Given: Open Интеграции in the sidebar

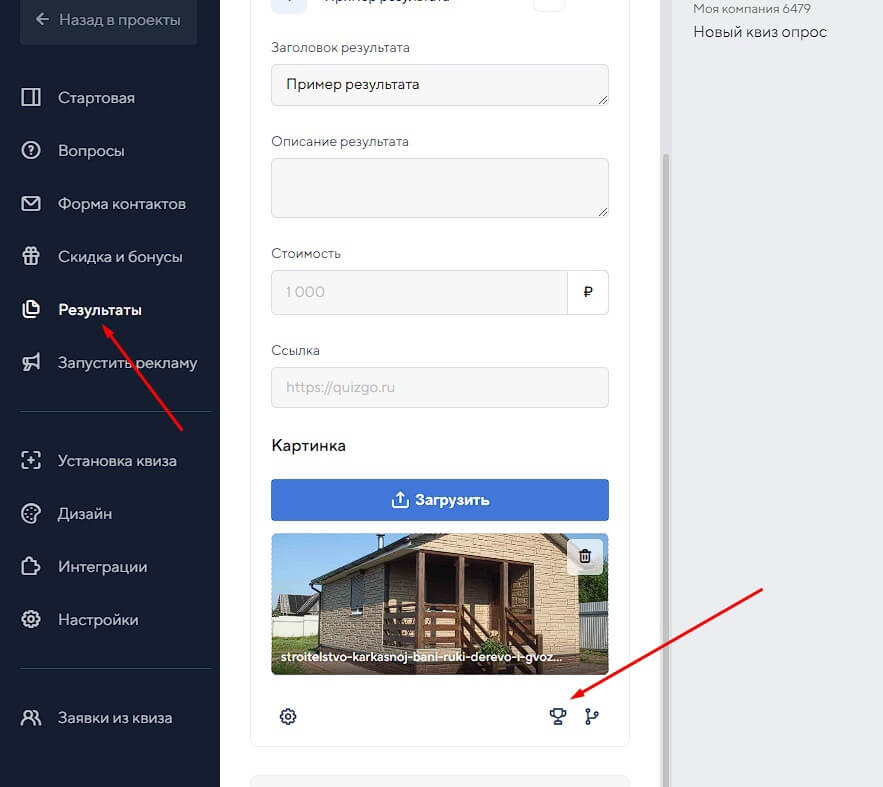Looking at the screenshot, I should click(102, 567).
